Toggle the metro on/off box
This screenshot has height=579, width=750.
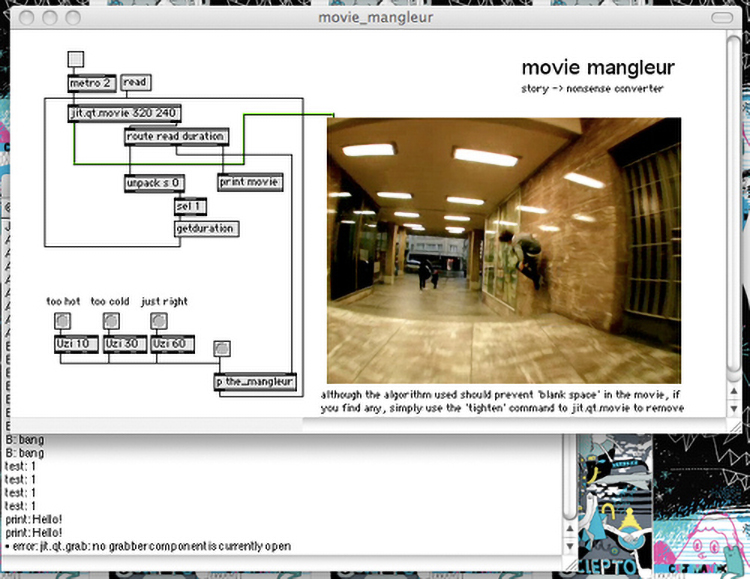[76, 59]
